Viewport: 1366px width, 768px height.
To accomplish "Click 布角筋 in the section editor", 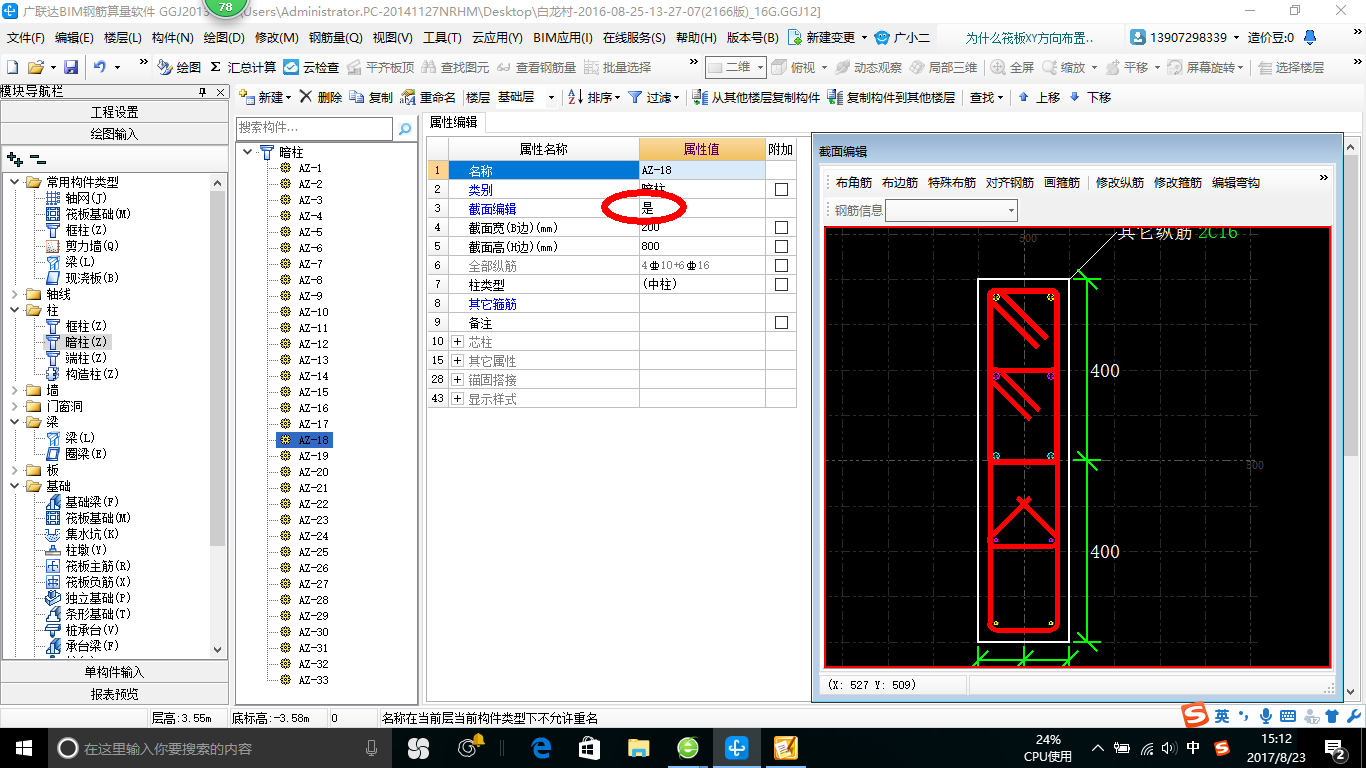I will point(854,183).
